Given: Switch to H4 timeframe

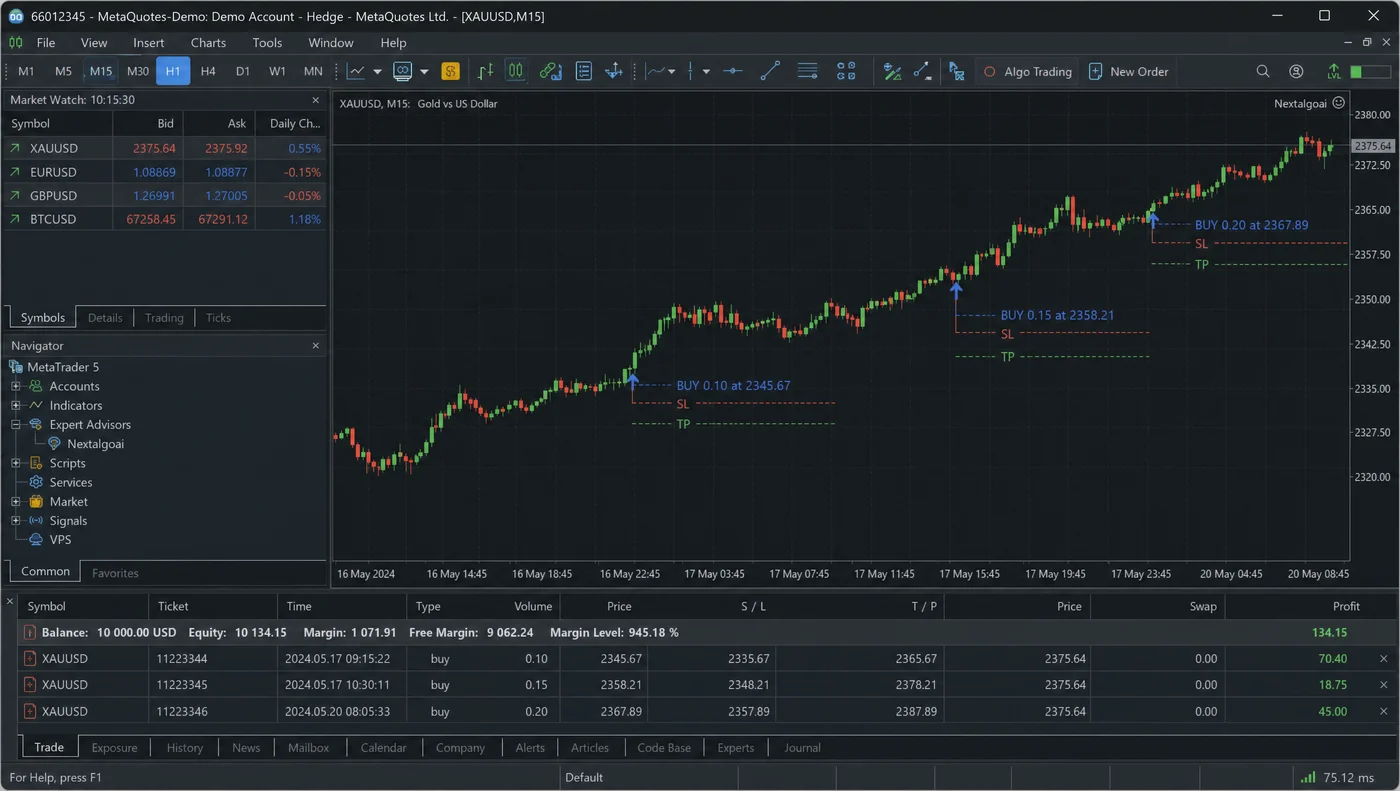Looking at the screenshot, I should click(208, 71).
